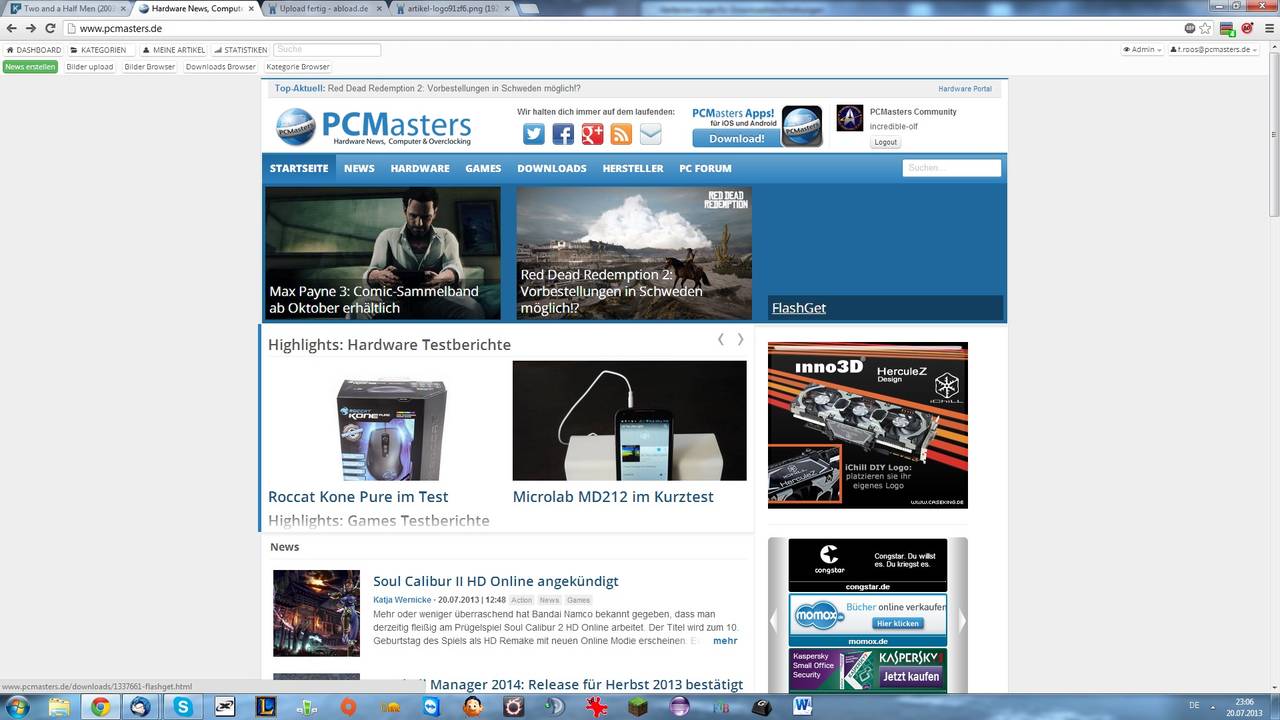Open MEINE ARTIKEL admin menu
1280x720 pixels.
coord(174,49)
